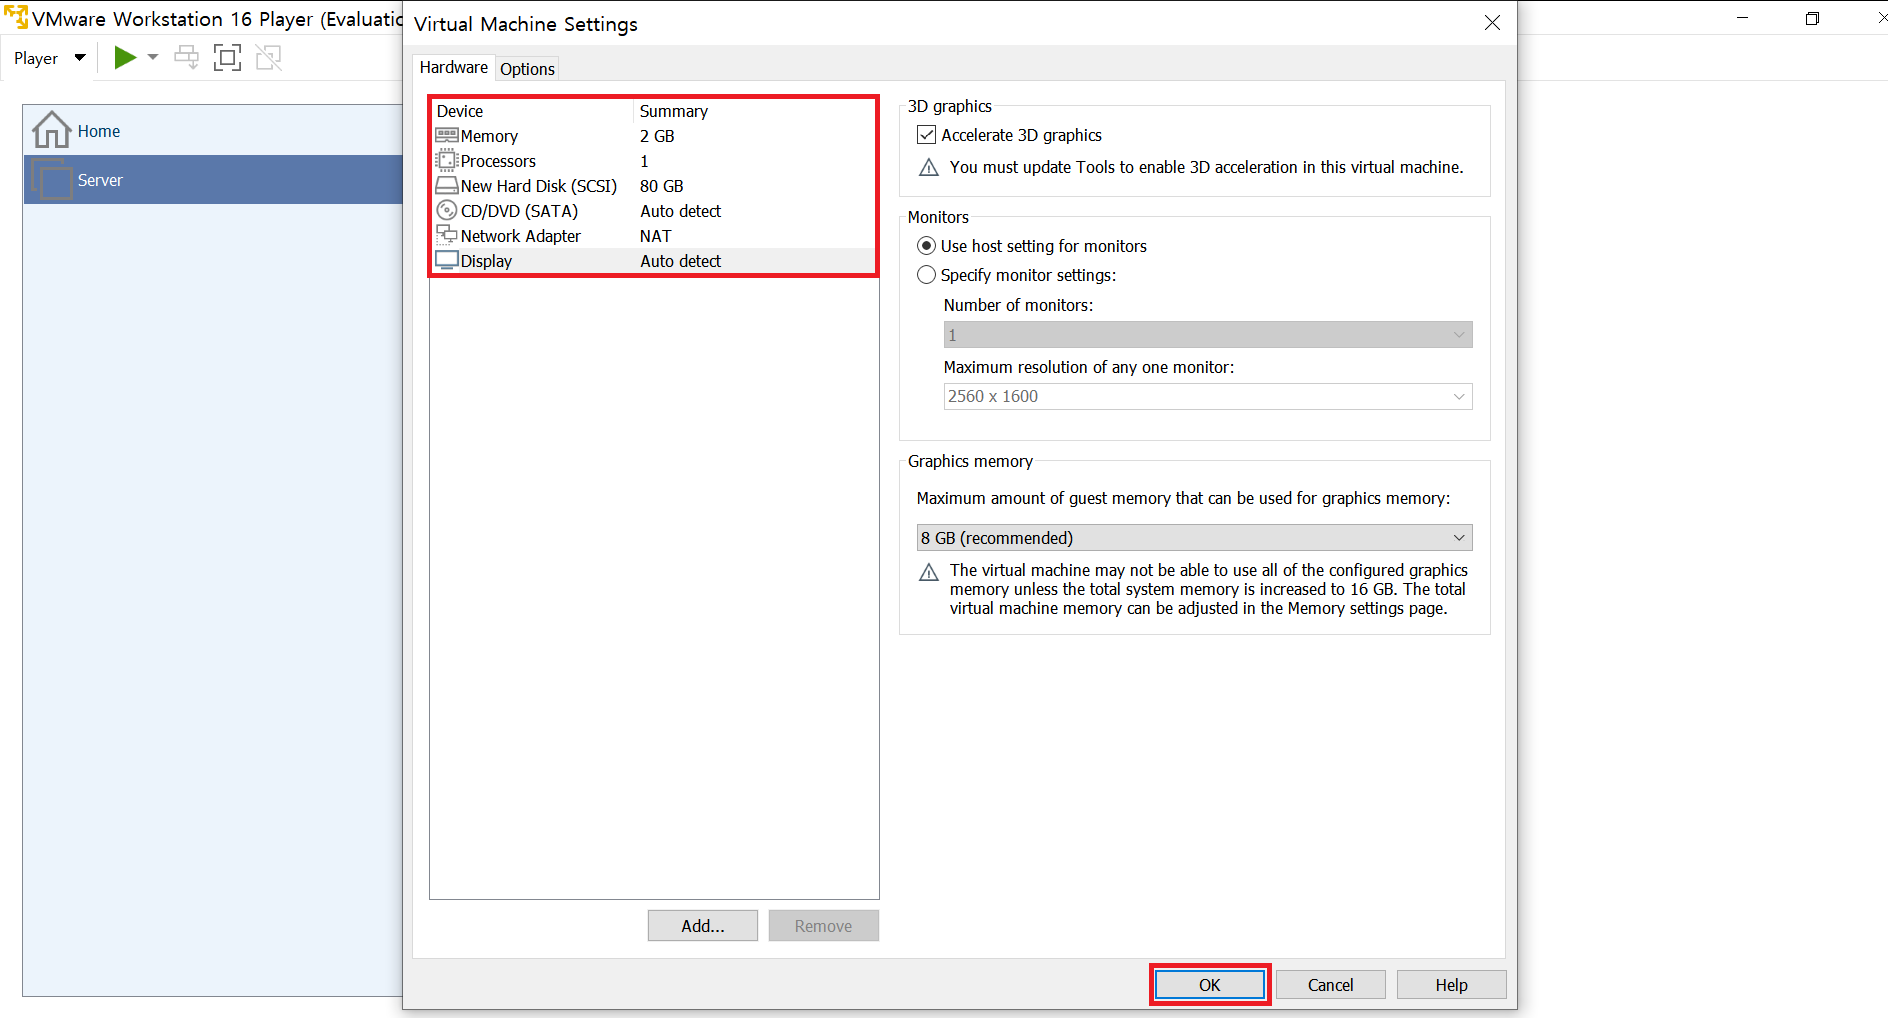Restore down the VMware Player main window

click(1812, 18)
